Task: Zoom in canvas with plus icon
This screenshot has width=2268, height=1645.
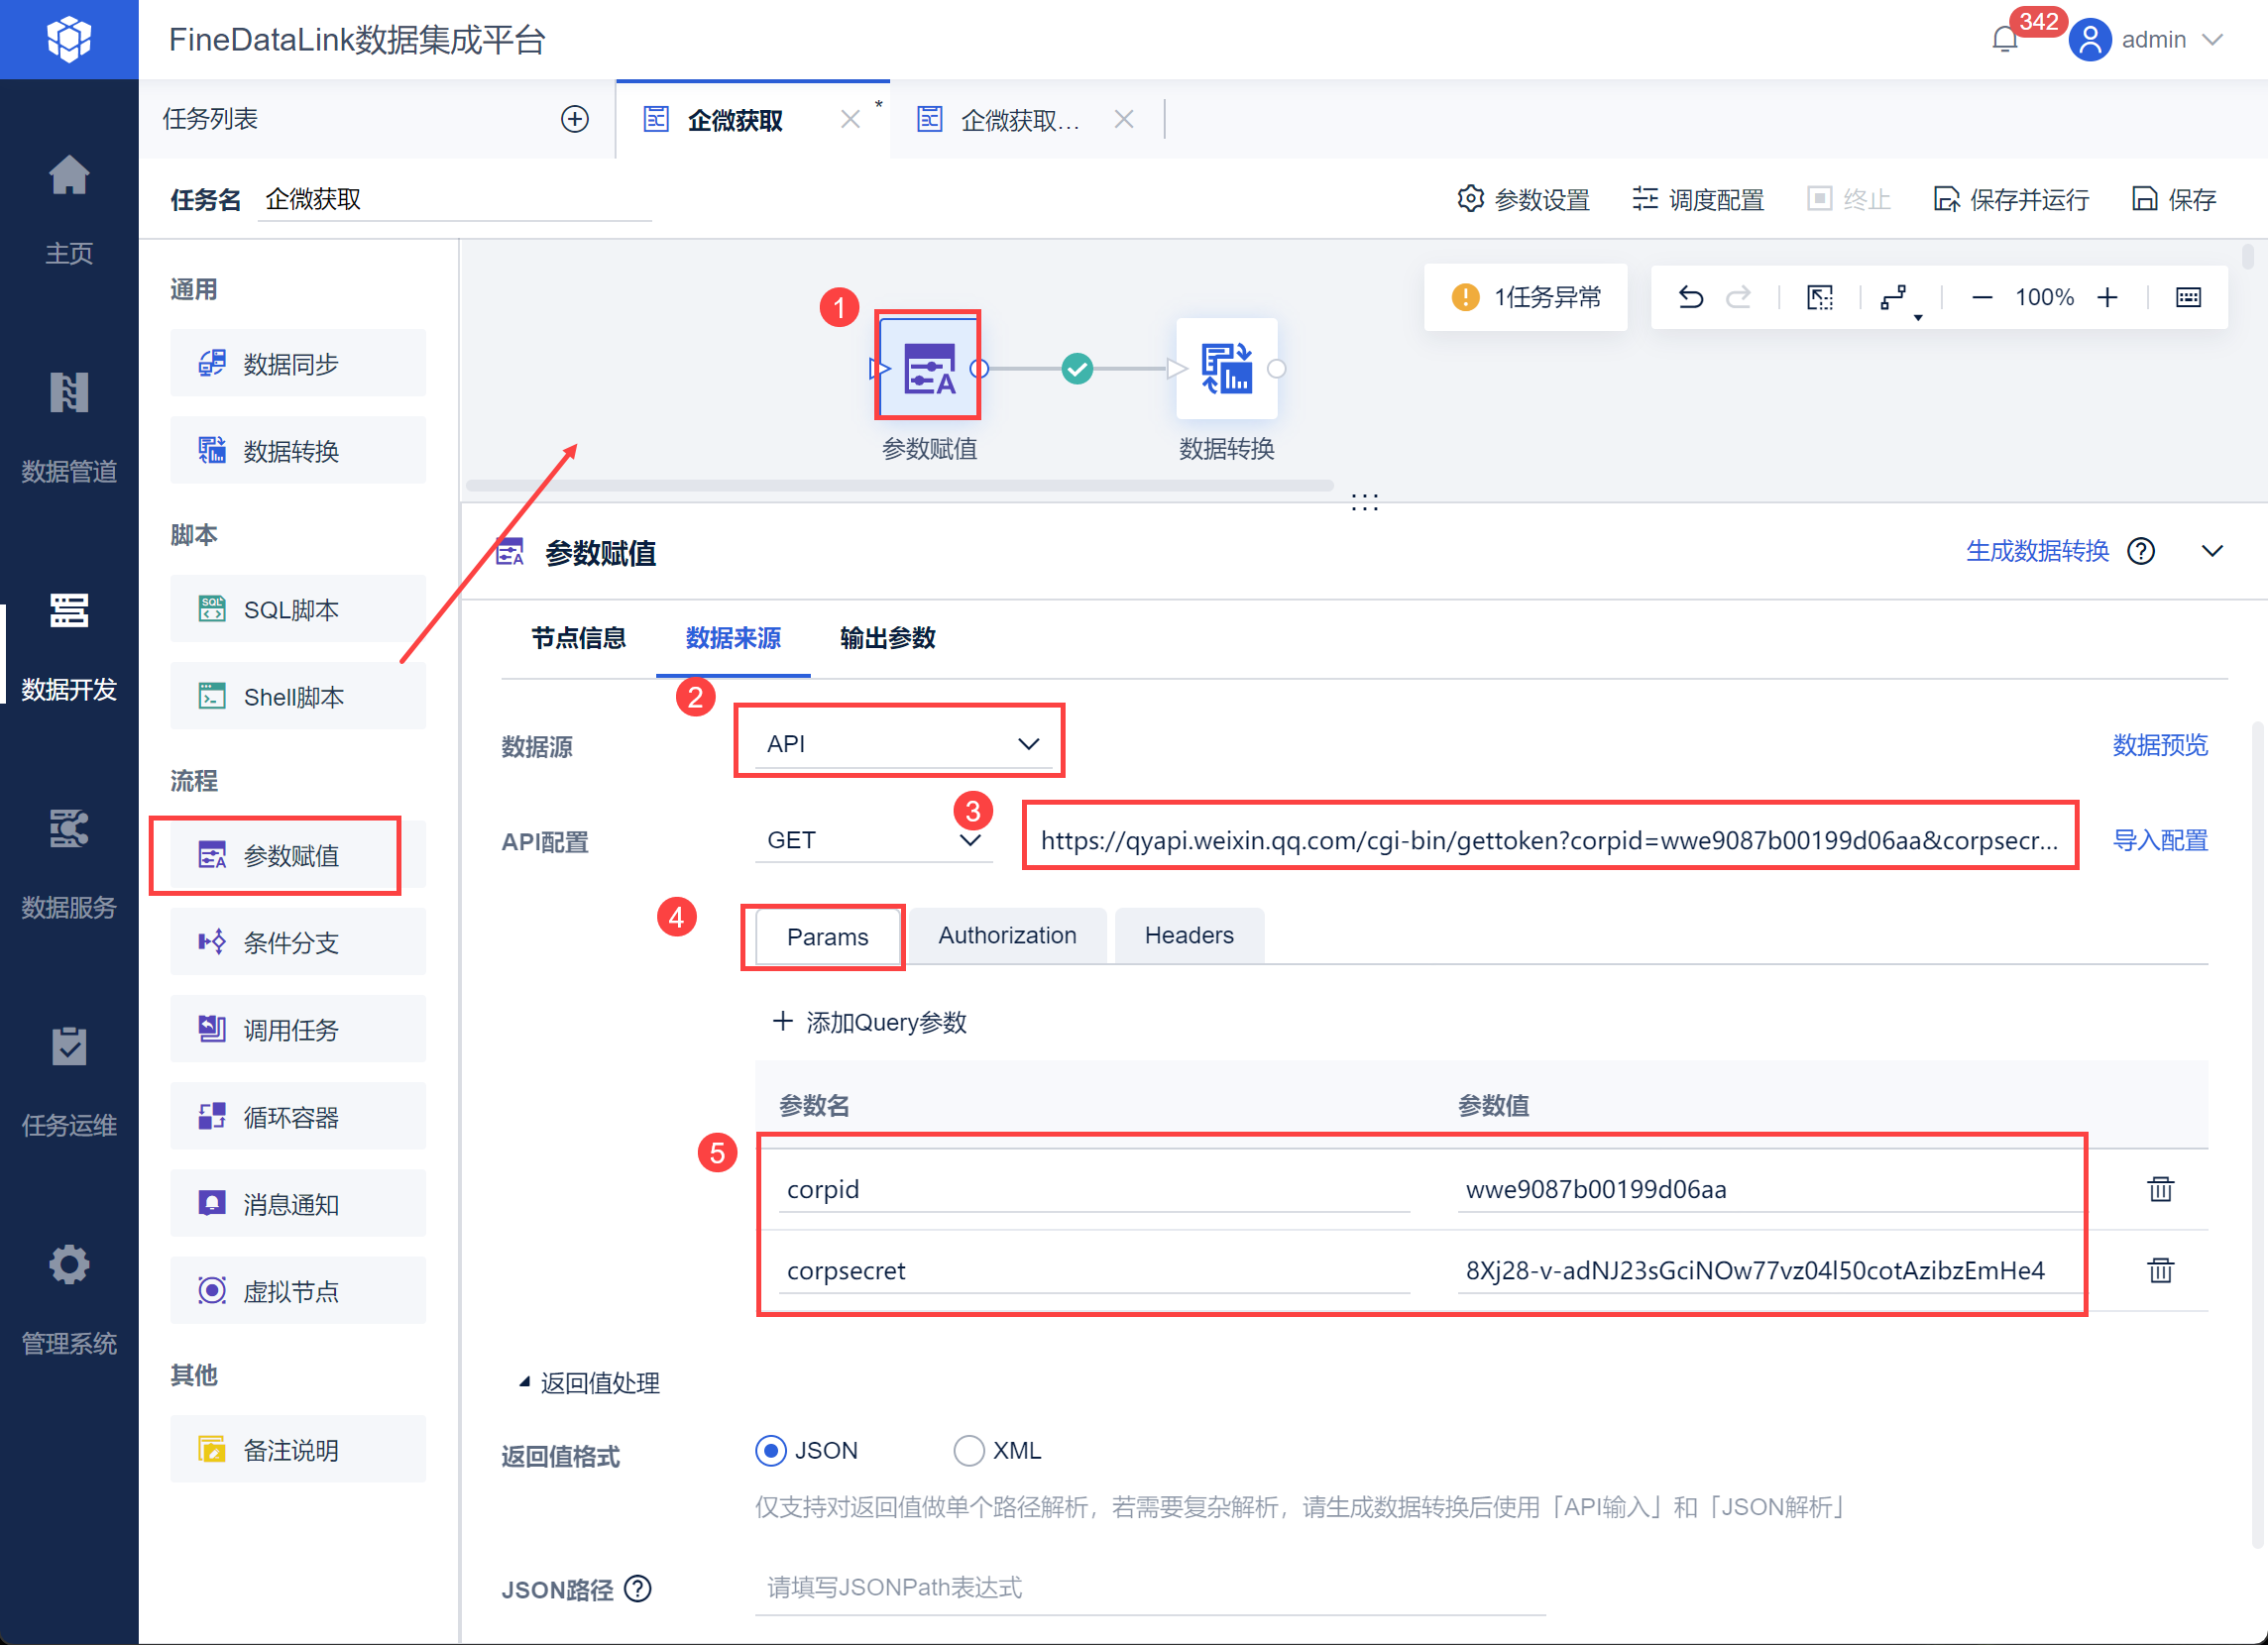Action: (2107, 297)
